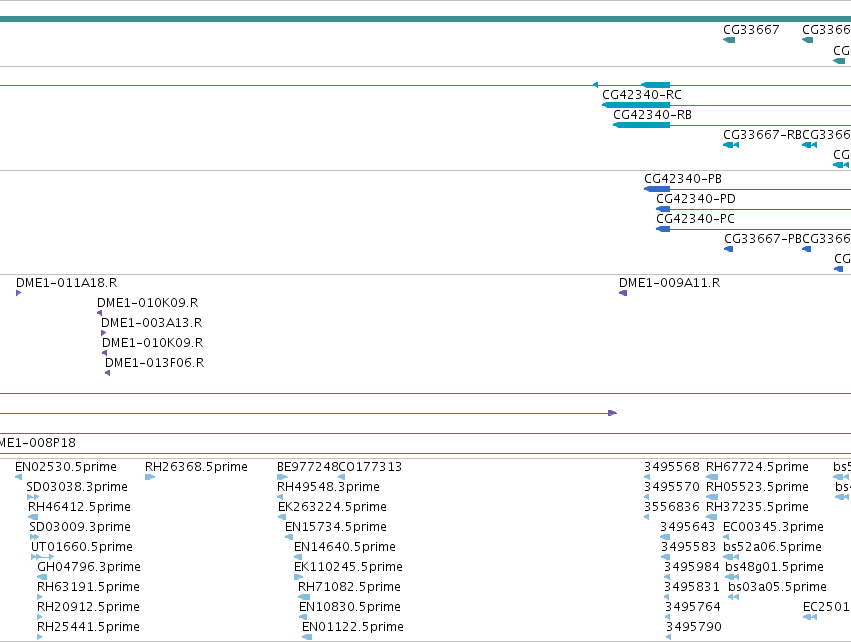Select the CG42340-PB thick coding bar
Image resolution: width=851 pixels, height=642 pixels.
[x=657, y=189]
